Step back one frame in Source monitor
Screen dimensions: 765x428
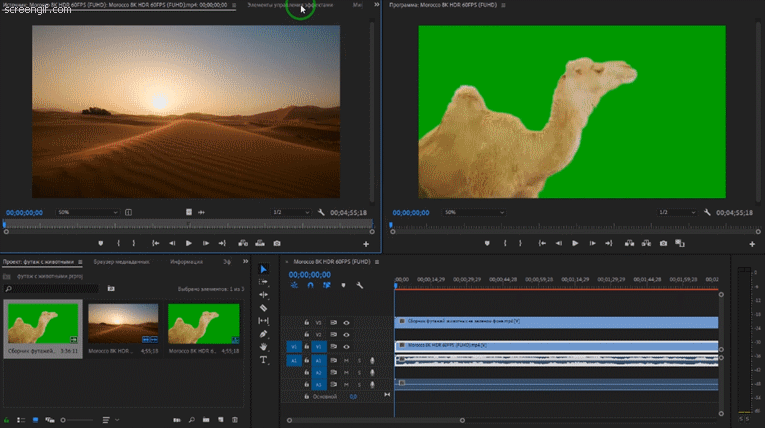click(172, 243)
